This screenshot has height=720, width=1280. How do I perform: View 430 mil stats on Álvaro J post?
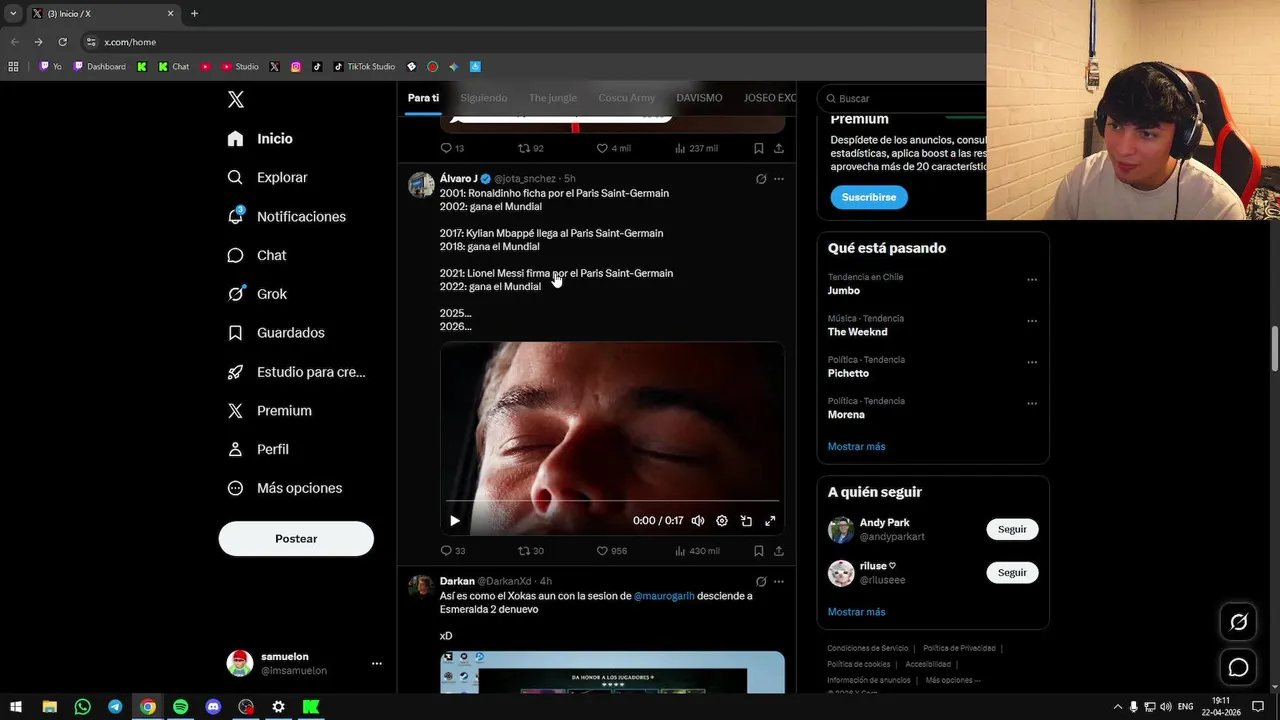[697, 551]
